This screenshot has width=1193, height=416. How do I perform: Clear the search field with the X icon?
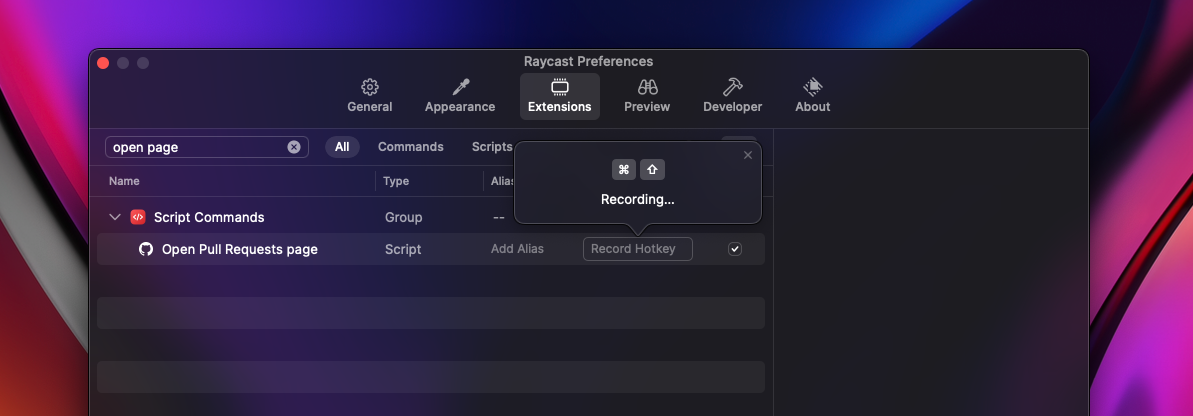click(x=294, y=147)
